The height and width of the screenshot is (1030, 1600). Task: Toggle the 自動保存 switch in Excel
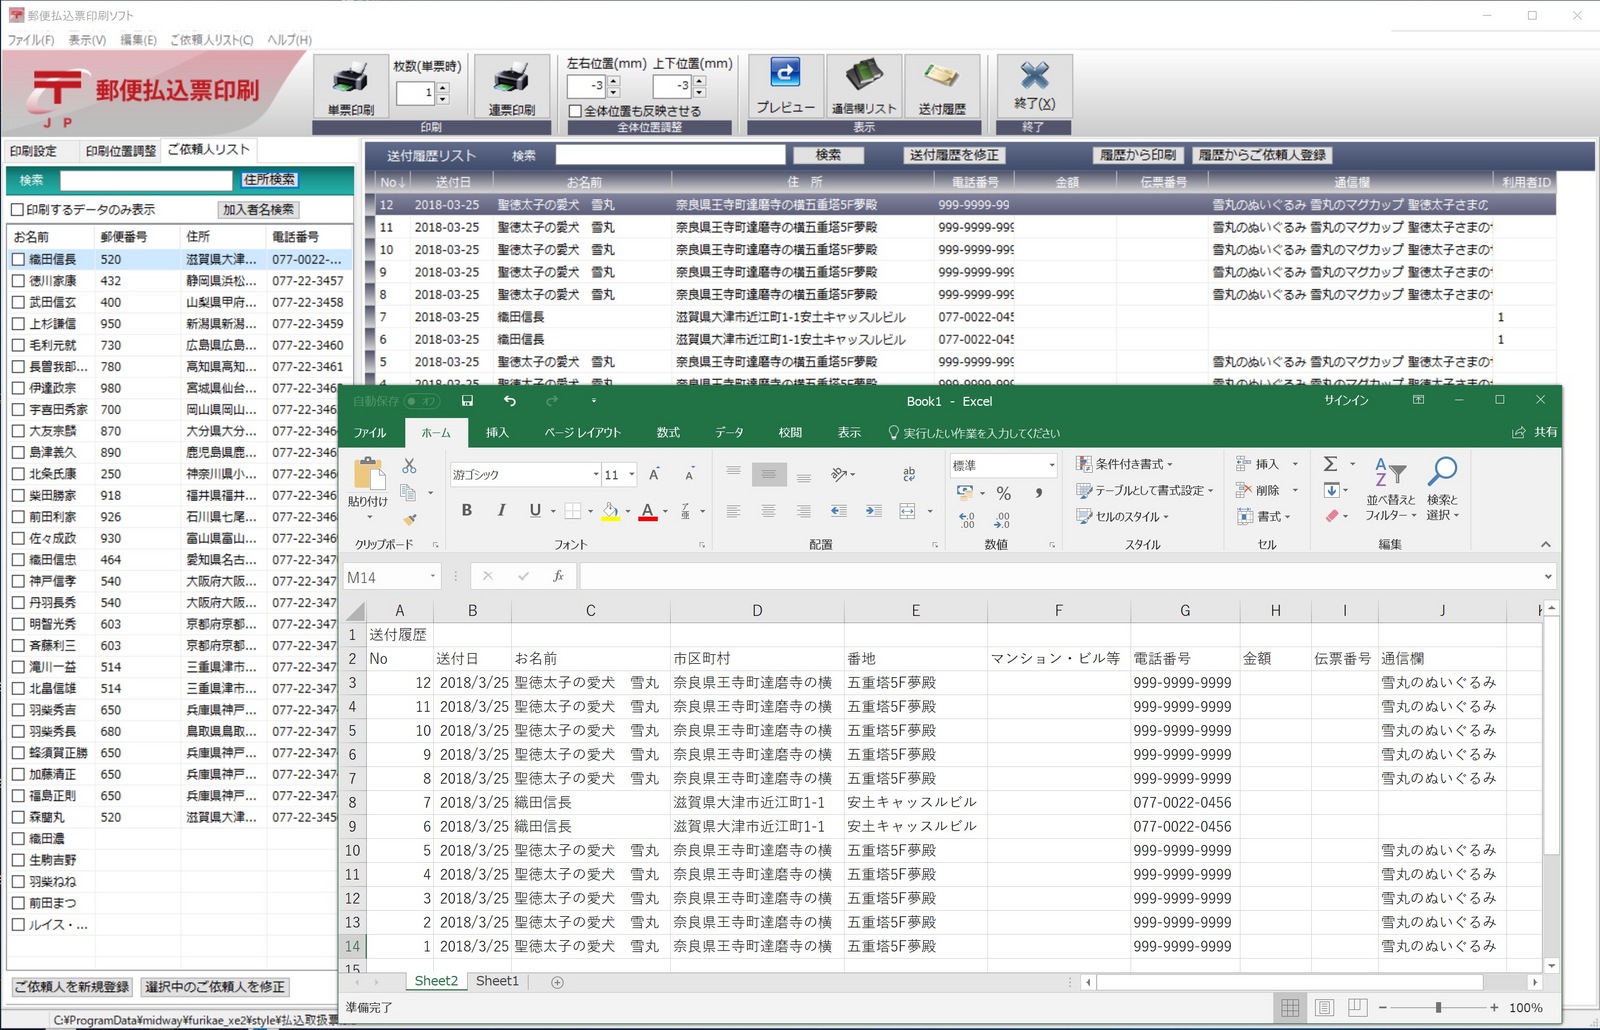point(421,401)
